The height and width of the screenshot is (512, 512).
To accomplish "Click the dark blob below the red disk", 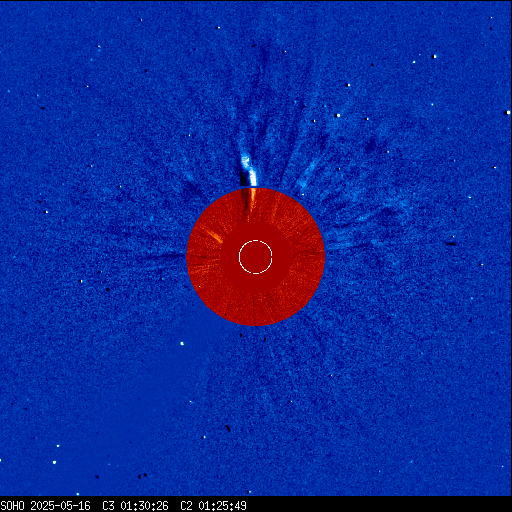I will [x=228, y=428].
